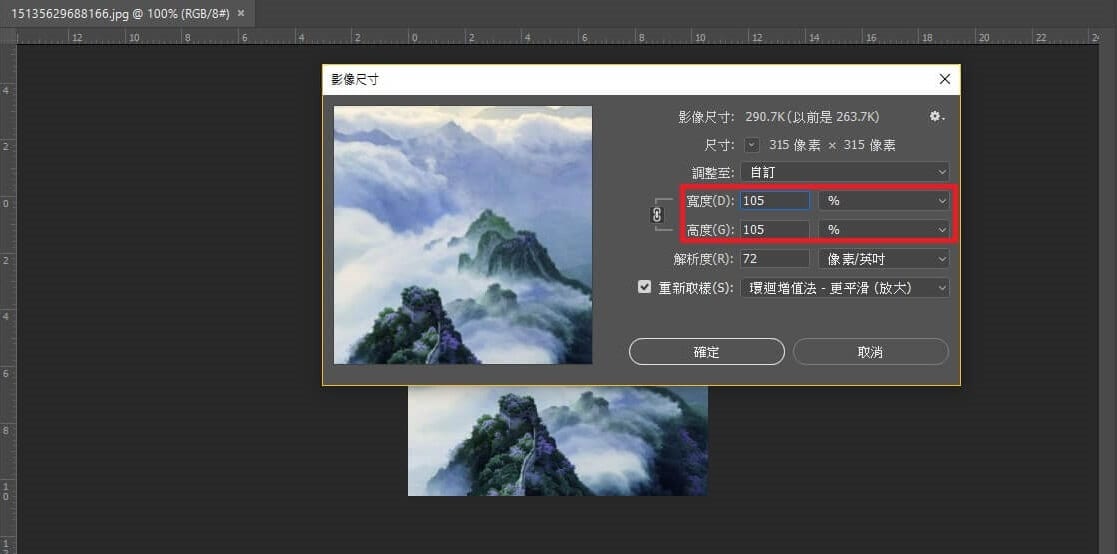Open the 尺寸 unit dropdown arrow
The image size is (1117, 554).
pyautogui.click(x=752, y=145)
